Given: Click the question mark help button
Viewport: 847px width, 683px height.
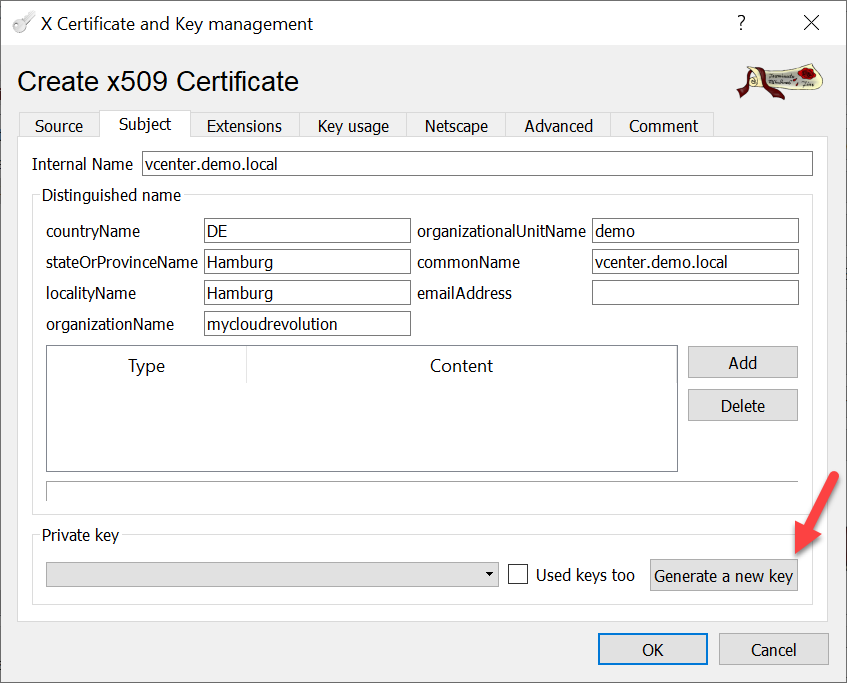Looking at the screenshot, I should (x=741, y=23).
